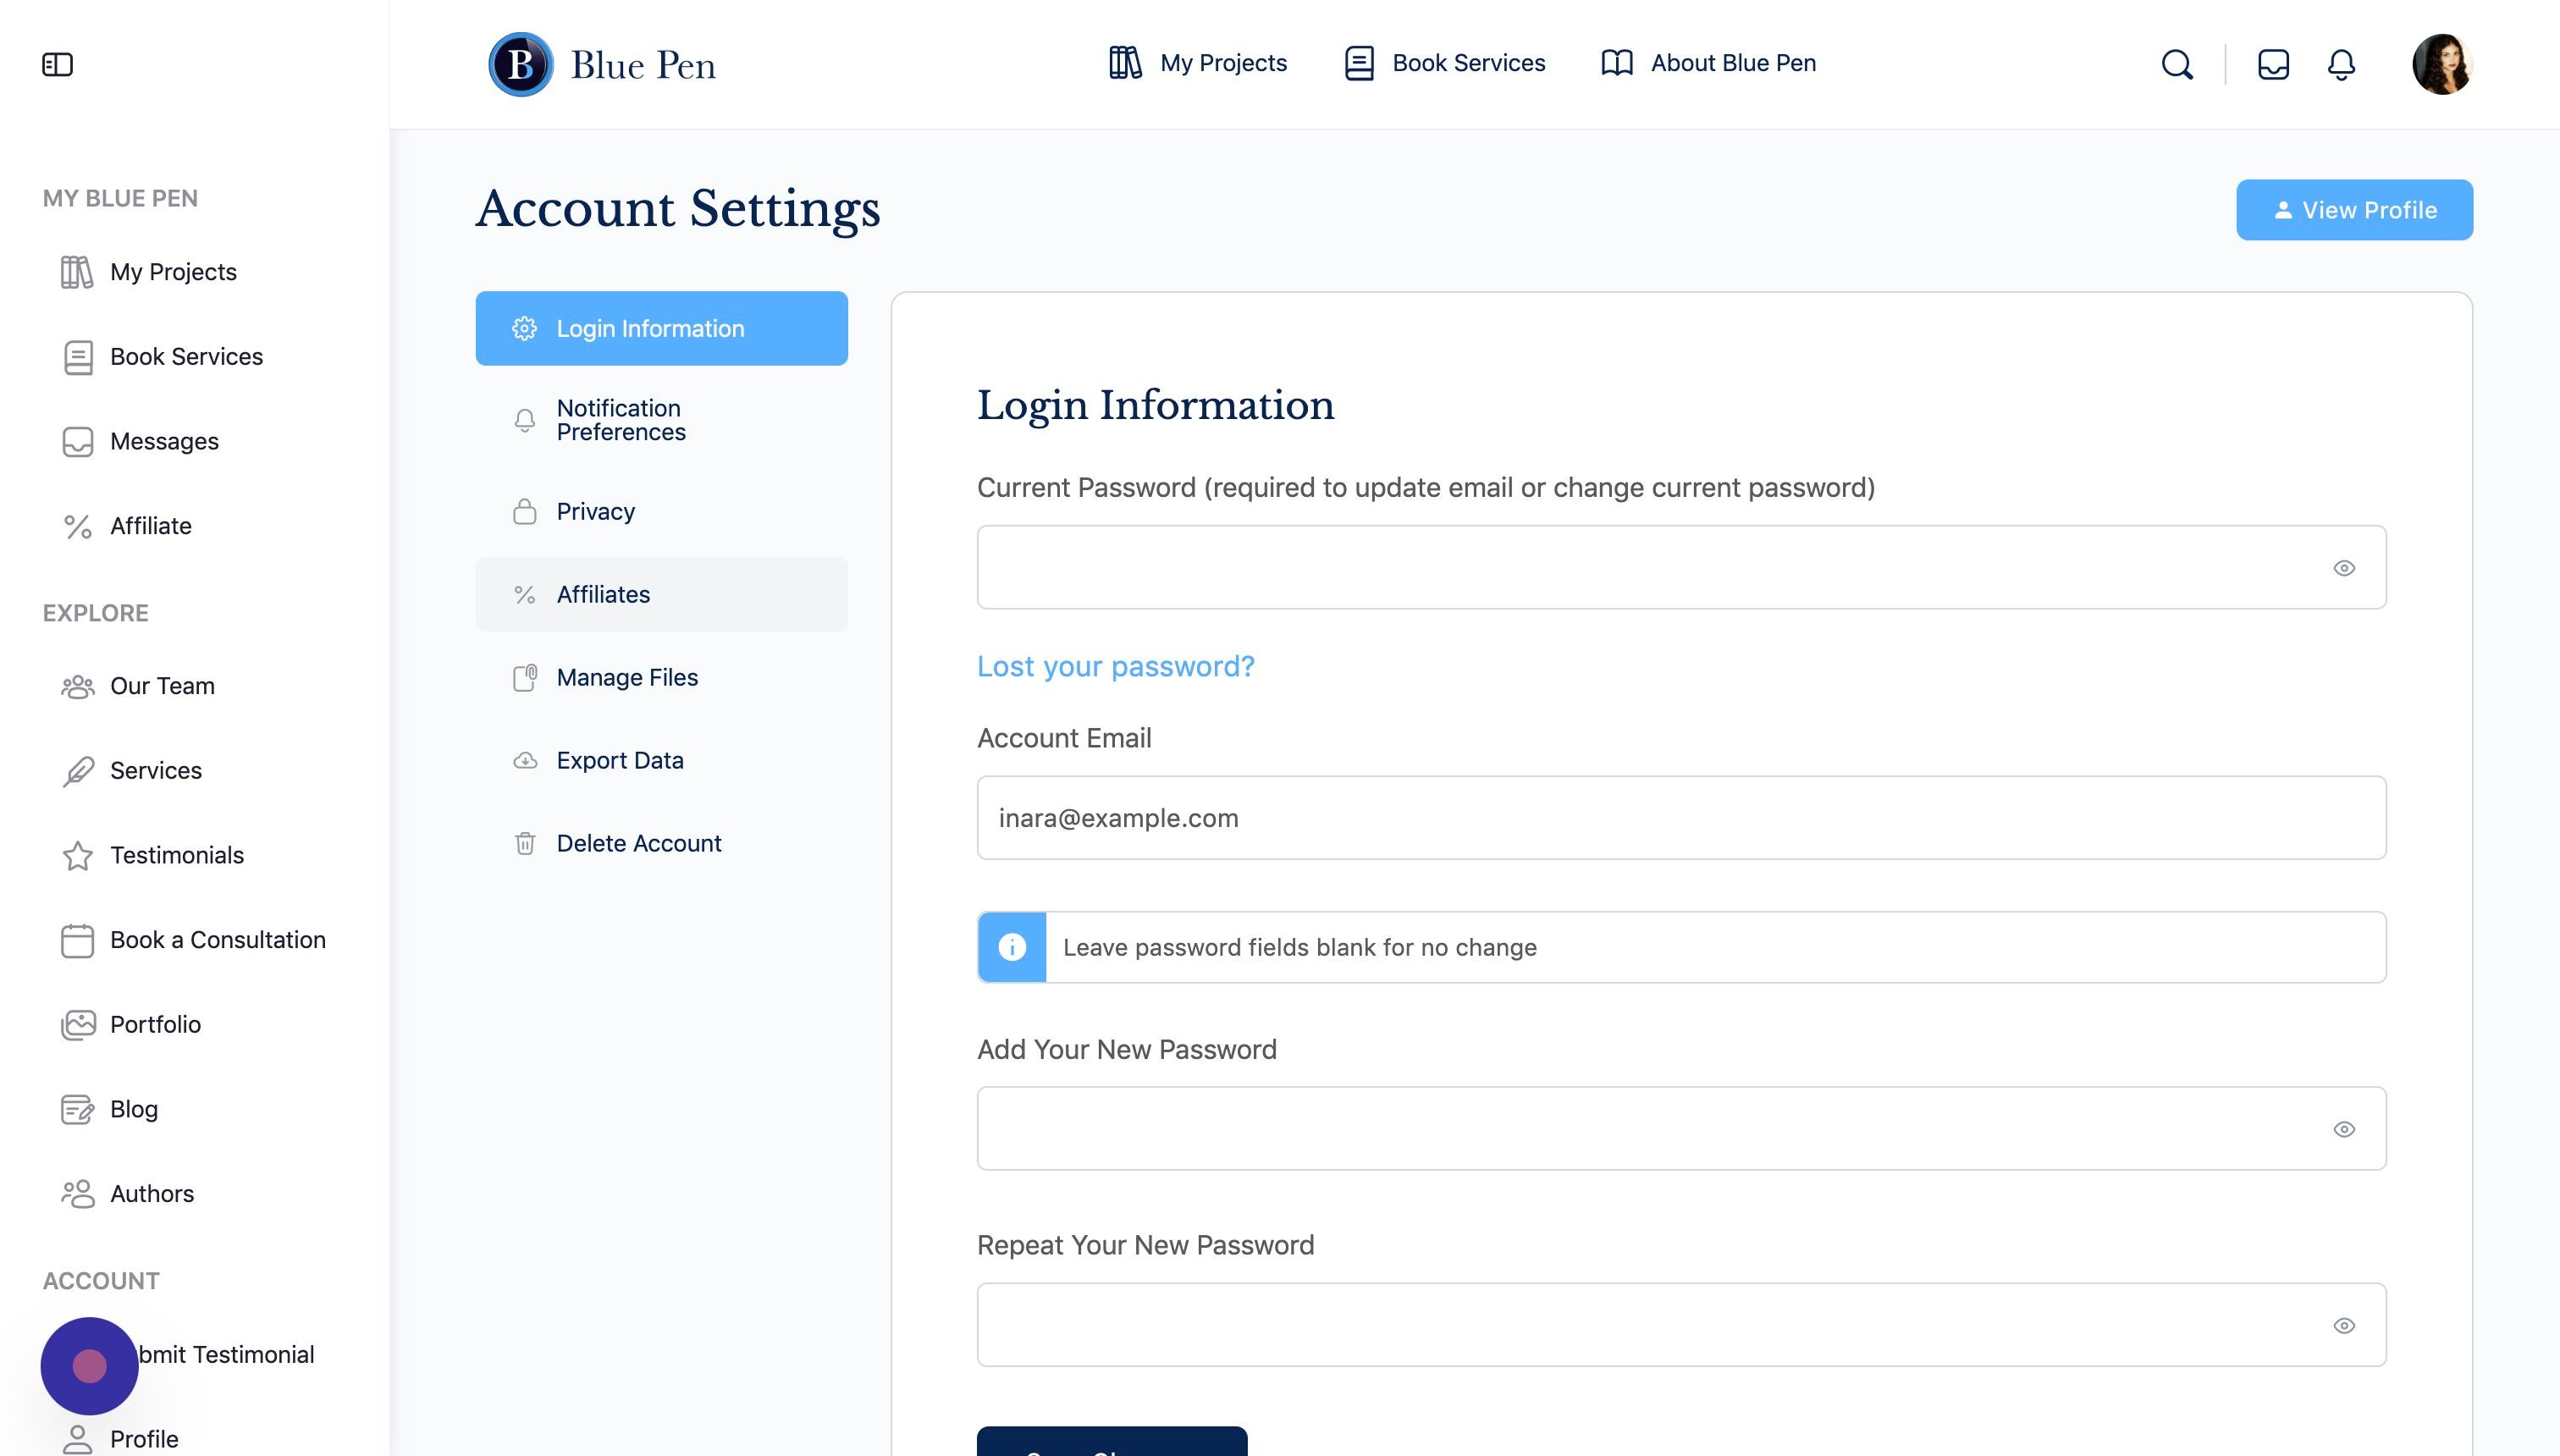Switch to the Privacy settings tab
The image size is (2560, 1456).
coord(661,511)
